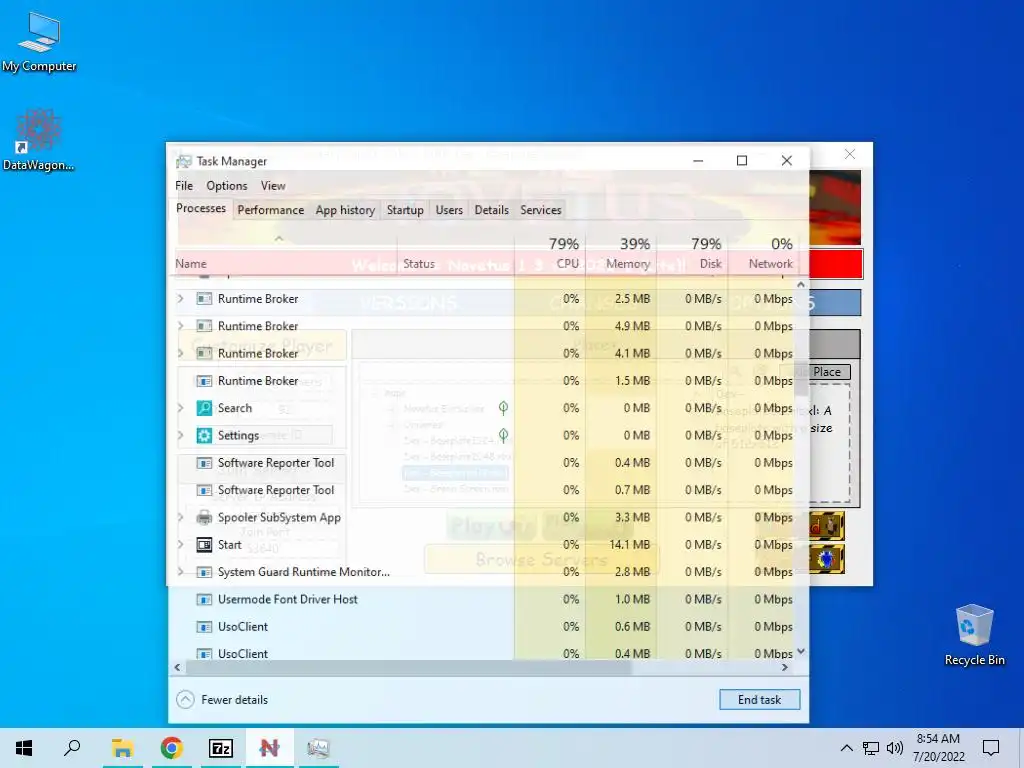Select the first Software Reporter Tool 0.4 MB row
This screenshot has height=768, width=1024.
(x=485, y=463)
